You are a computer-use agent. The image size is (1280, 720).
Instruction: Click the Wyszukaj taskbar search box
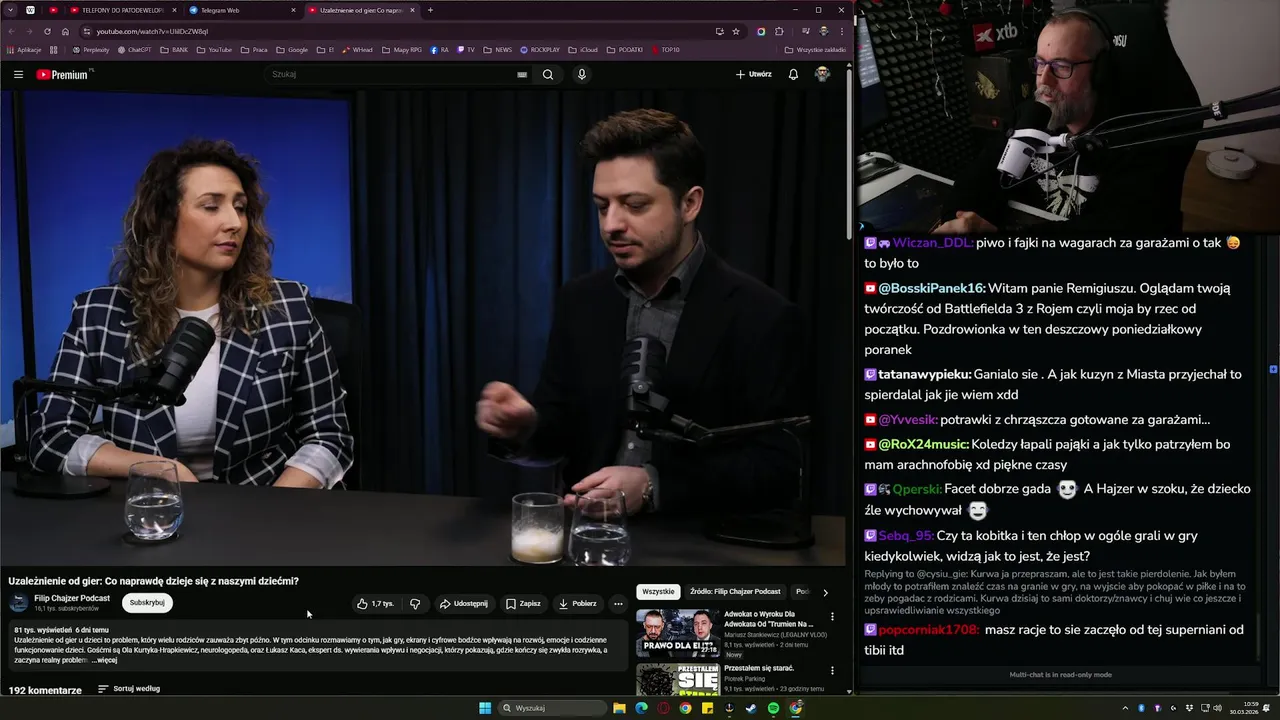pyautogui.click(x=552, y=708)
